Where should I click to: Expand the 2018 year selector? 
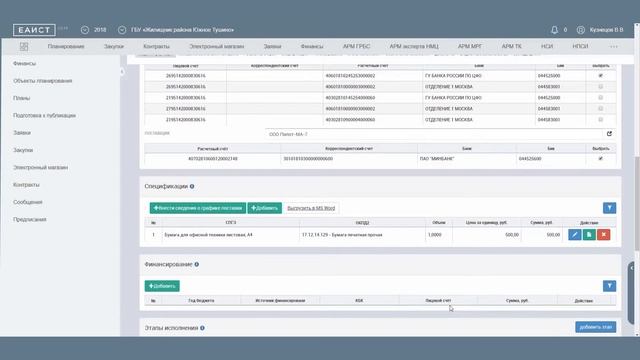coord(85,30)
